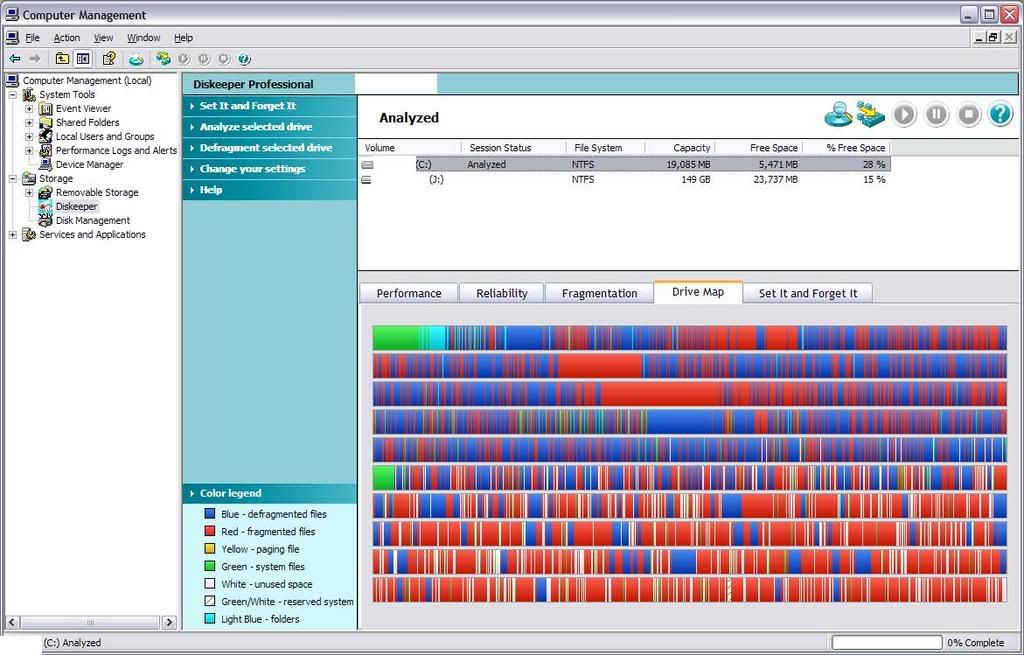This screenshot has width=1024, height=655.
Task: Click the Session Status column header
Action: [x=513, y=148]
